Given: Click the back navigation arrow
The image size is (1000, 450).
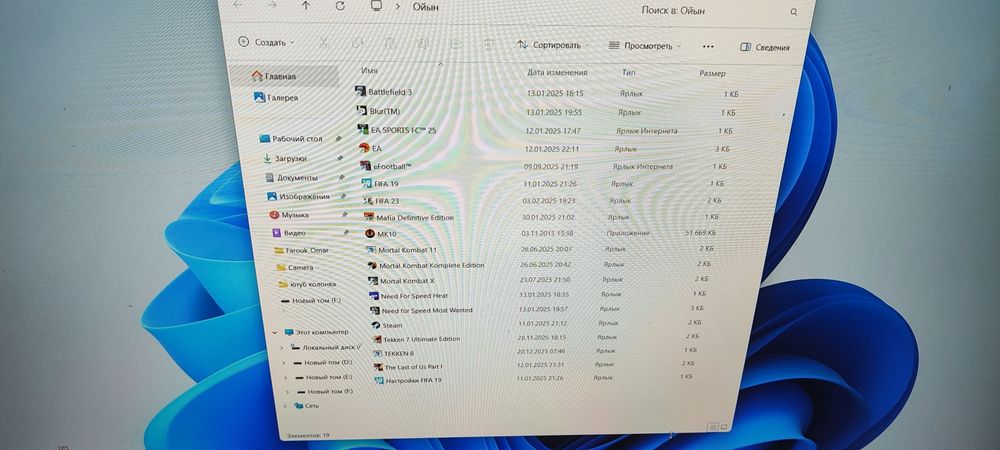Looking at the screenshot, I should (x=237, y=4).
